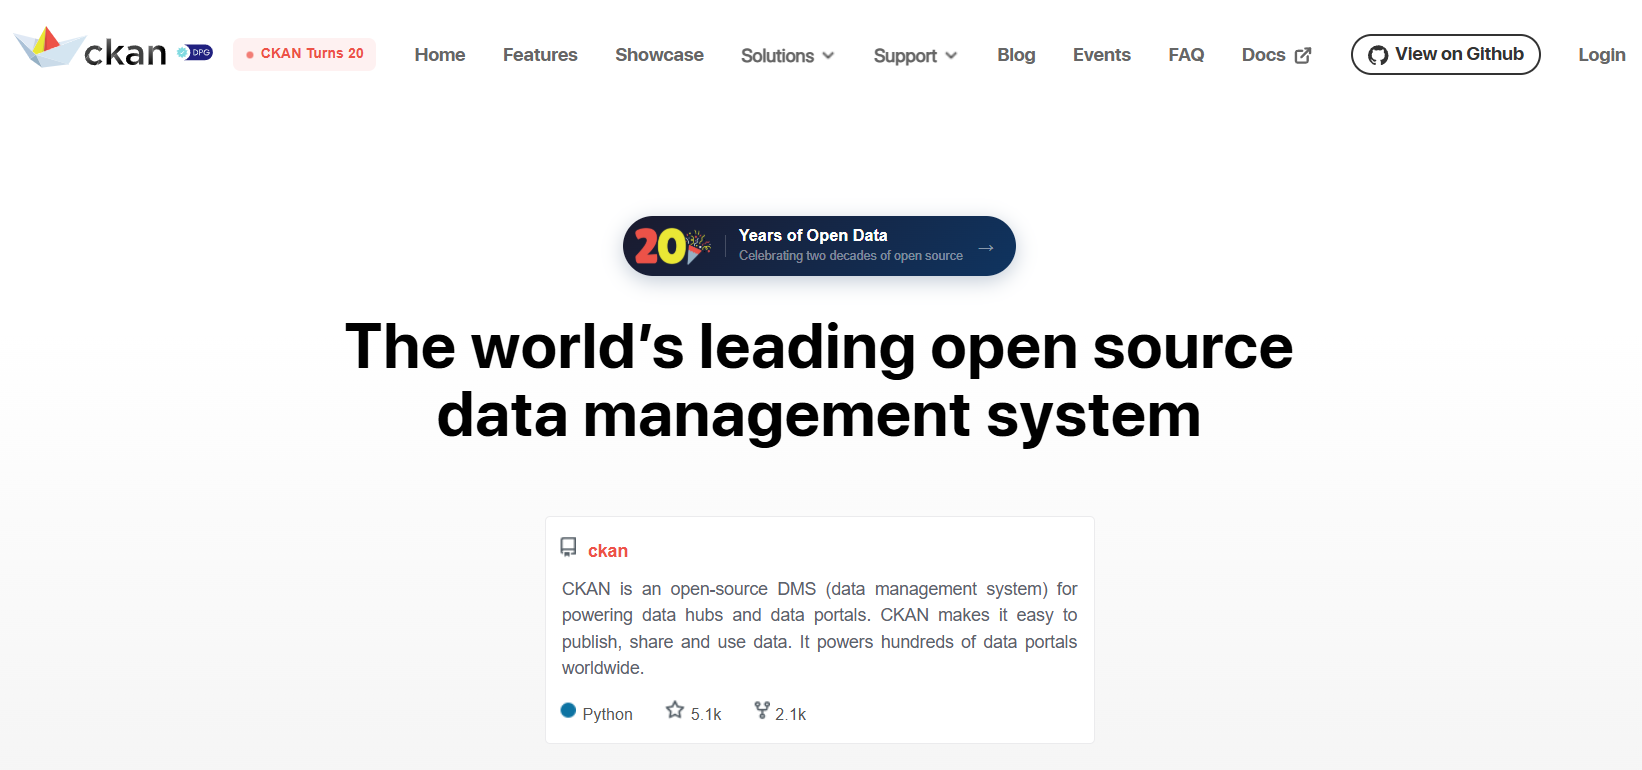Click the CKAN repository description paragraph
This screenshot has height=770, width=1642.
(x=819, y=628)
